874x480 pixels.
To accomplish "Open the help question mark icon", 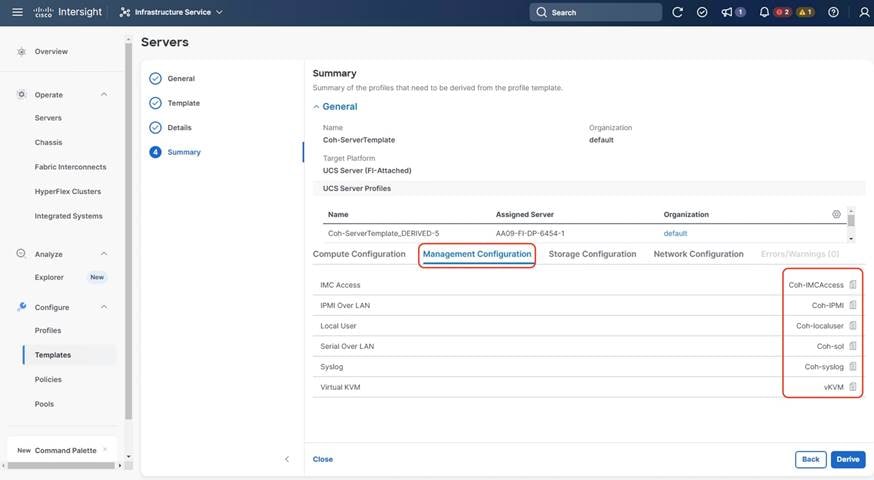I will [833, 12].
